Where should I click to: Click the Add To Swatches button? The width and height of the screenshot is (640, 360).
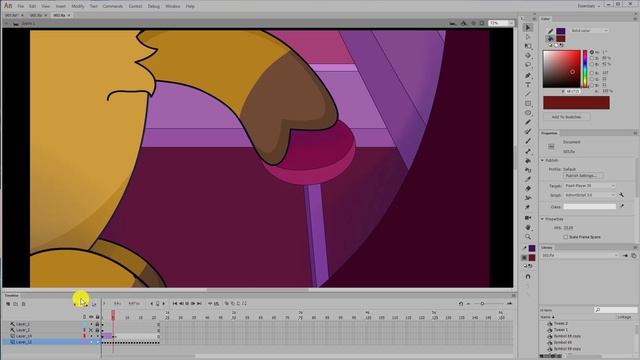(x=566, y=117)
